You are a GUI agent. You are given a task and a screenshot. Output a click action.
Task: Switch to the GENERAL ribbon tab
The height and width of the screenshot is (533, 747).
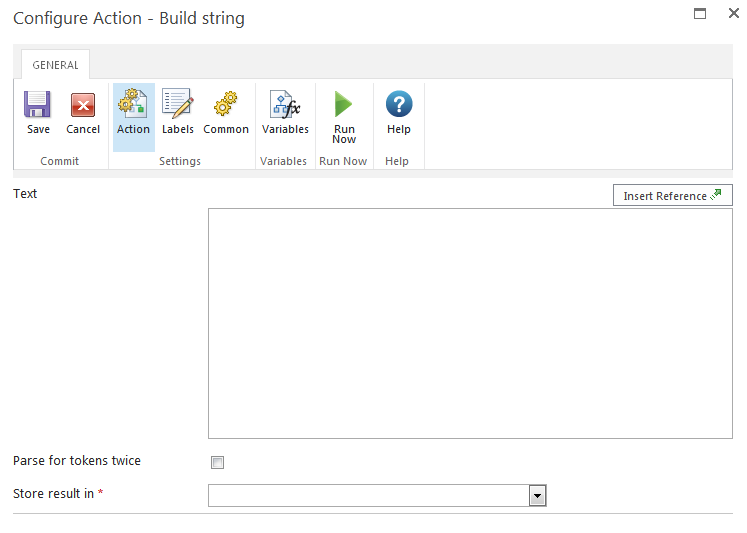pyautogui.click(x=55, y=65)
